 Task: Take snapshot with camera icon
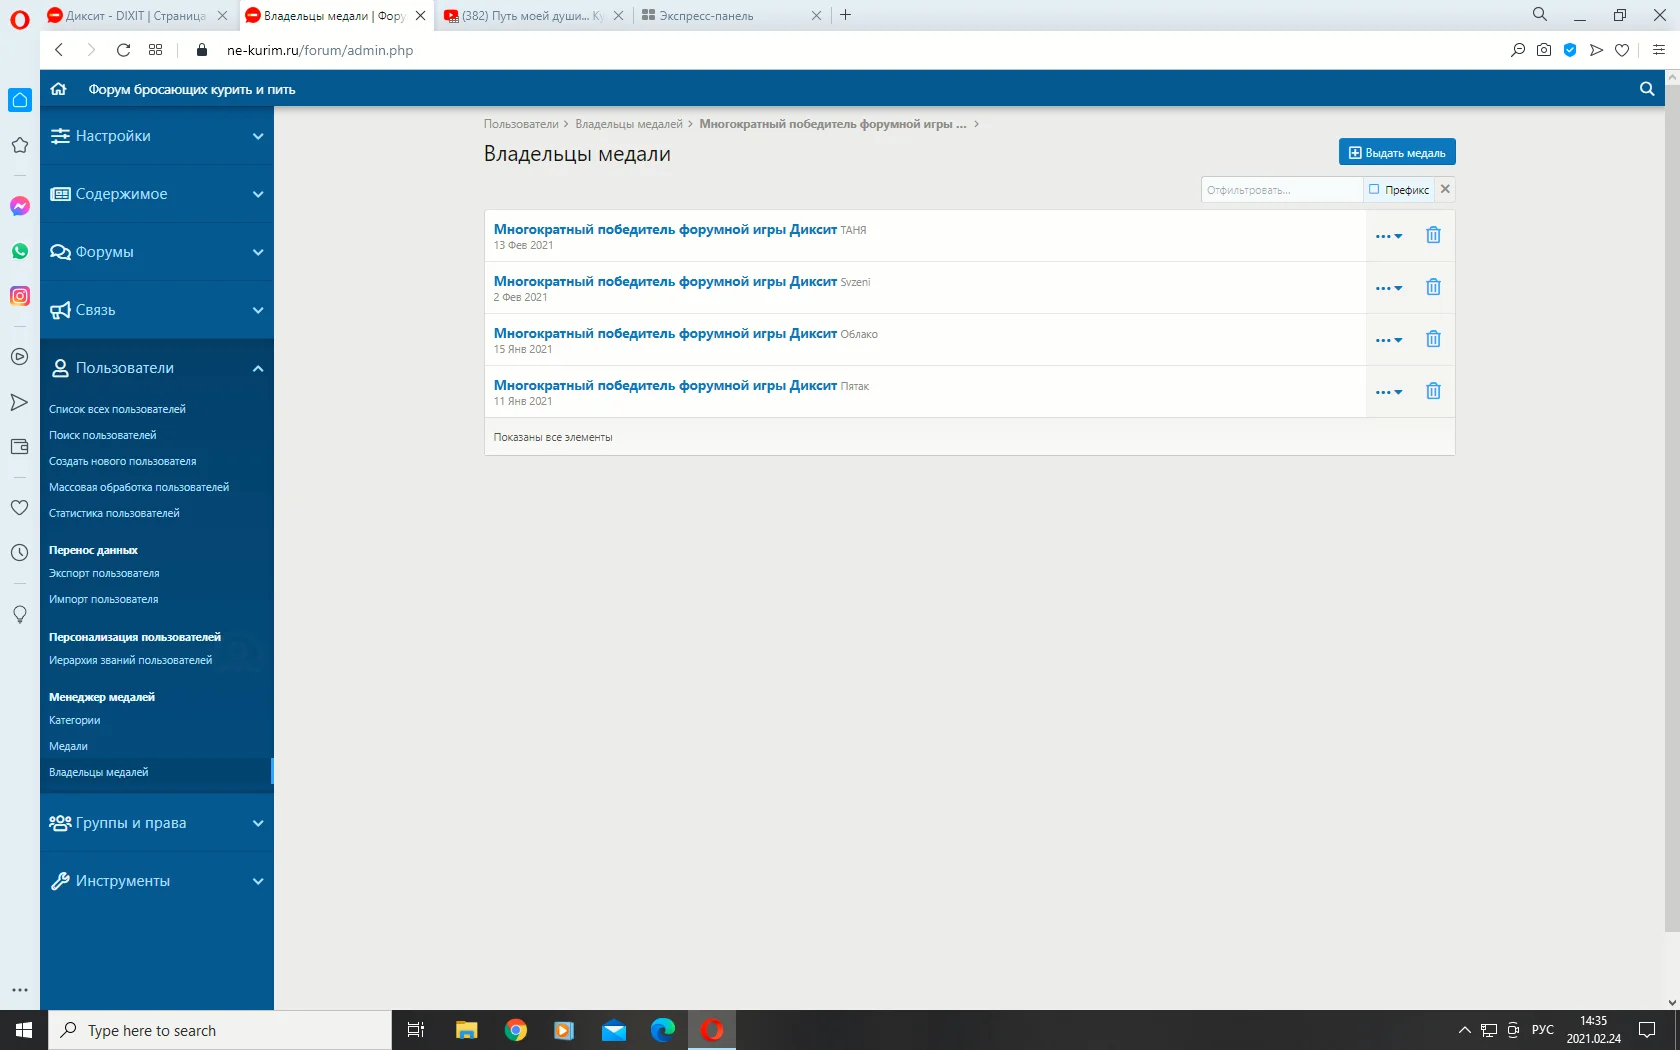1544,50
